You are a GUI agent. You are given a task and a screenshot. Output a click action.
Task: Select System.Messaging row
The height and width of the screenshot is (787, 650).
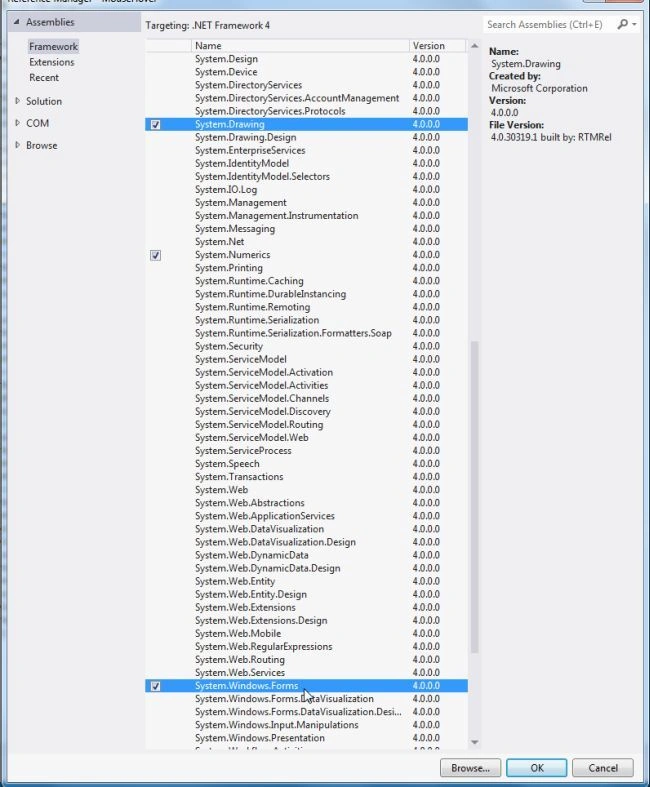(x=306, y=229)
